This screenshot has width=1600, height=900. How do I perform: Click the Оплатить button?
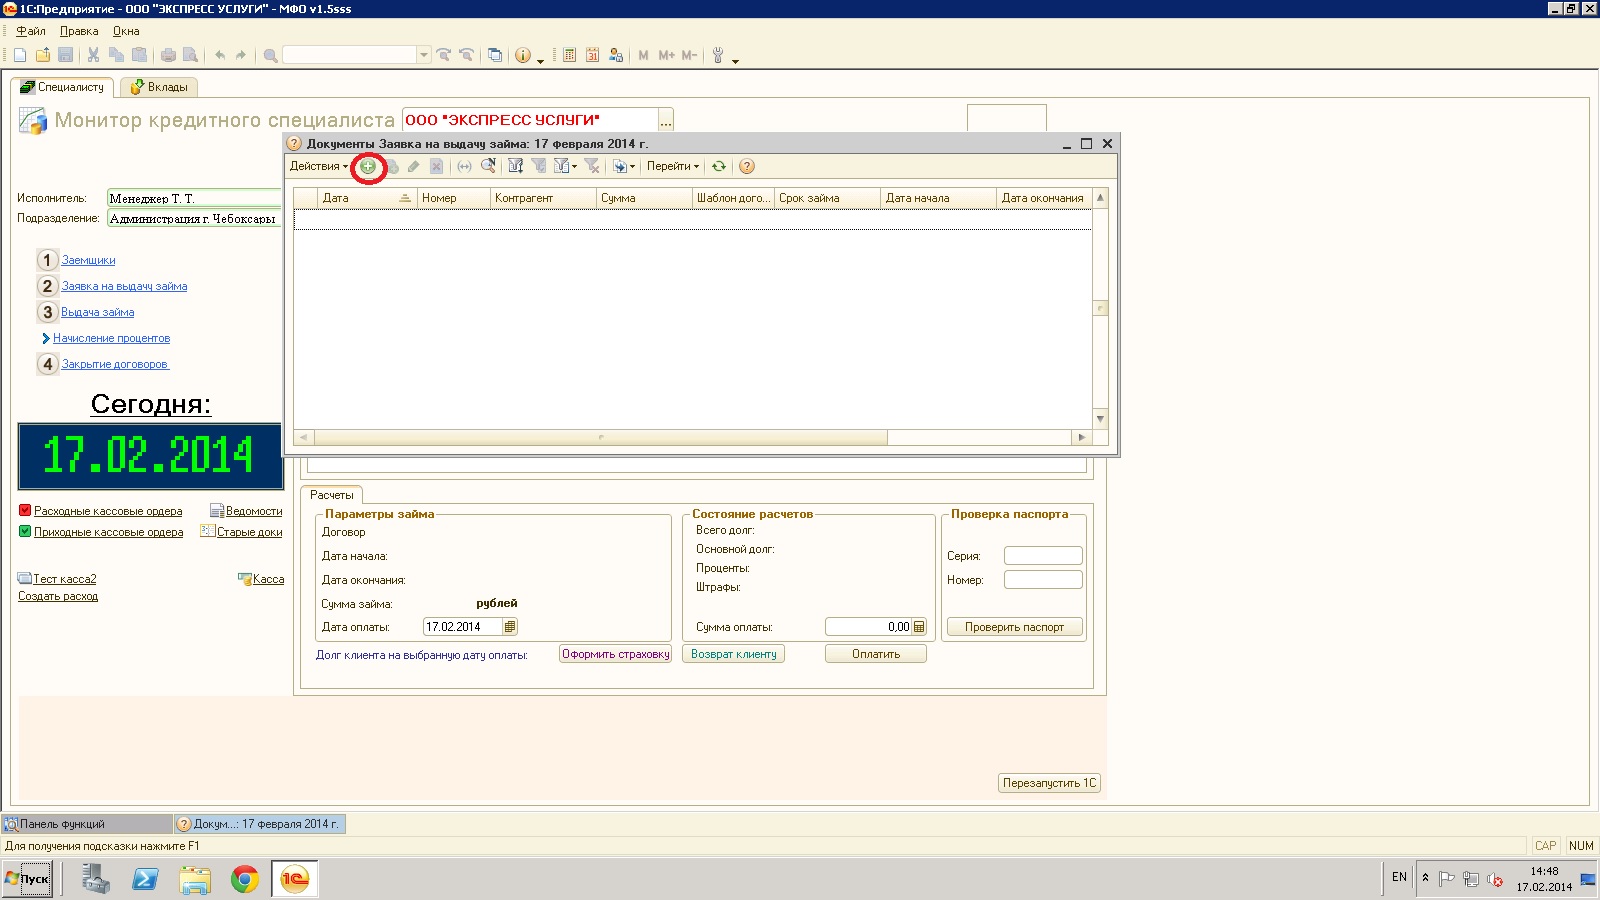pyautogui.click(x=876, y=654)
